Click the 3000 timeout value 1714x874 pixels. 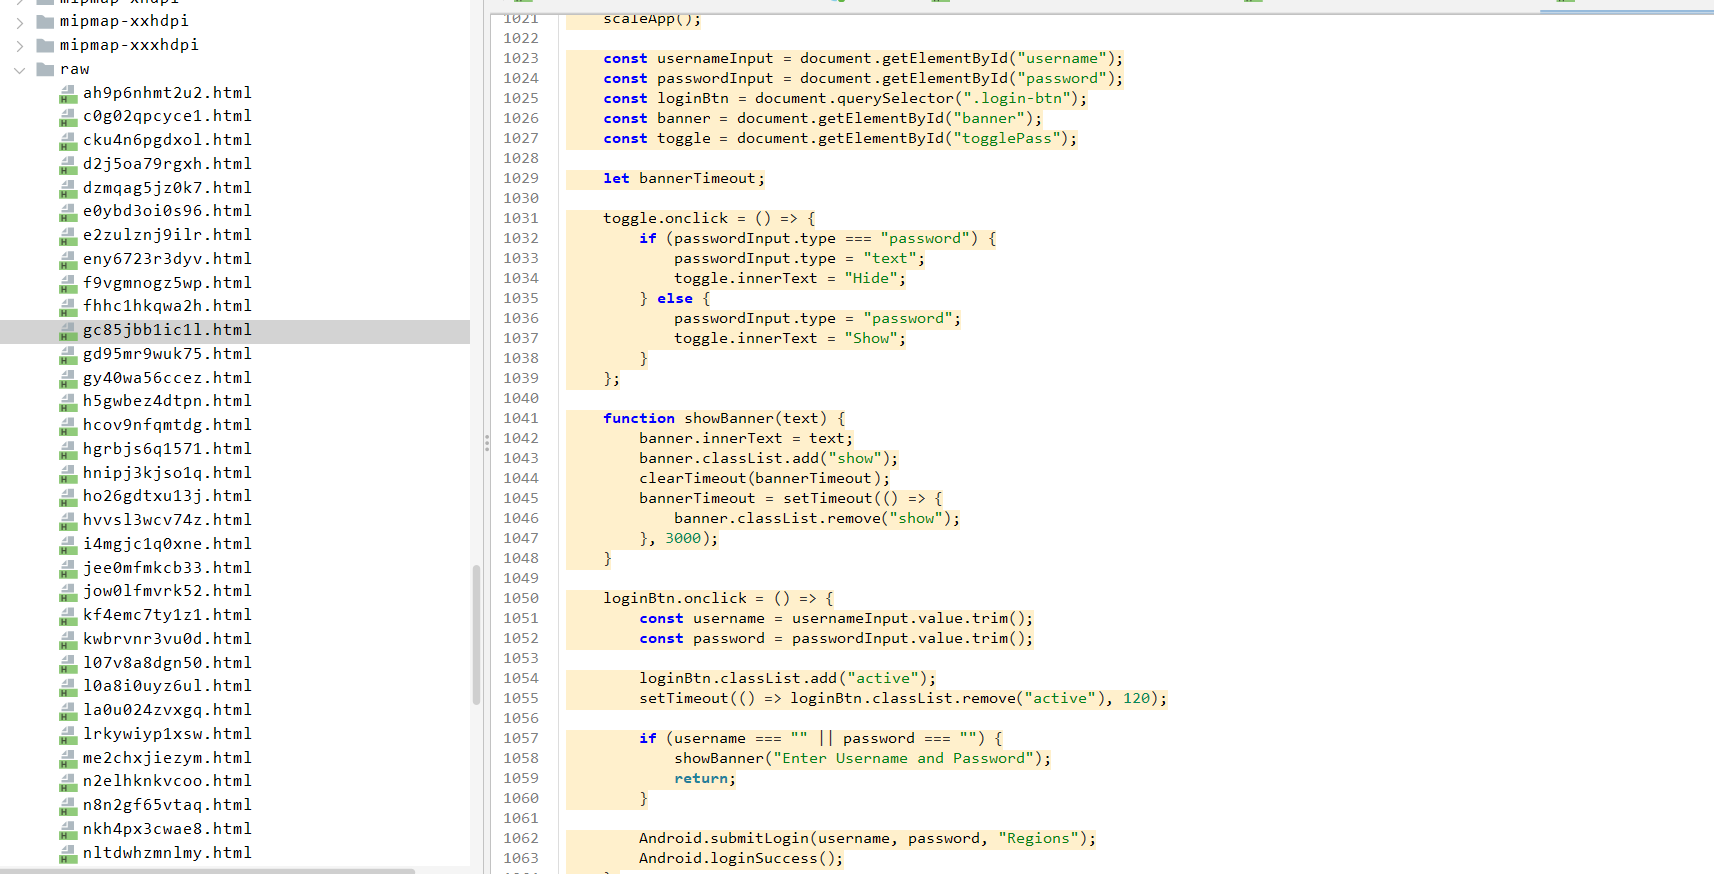click(683, 538)
